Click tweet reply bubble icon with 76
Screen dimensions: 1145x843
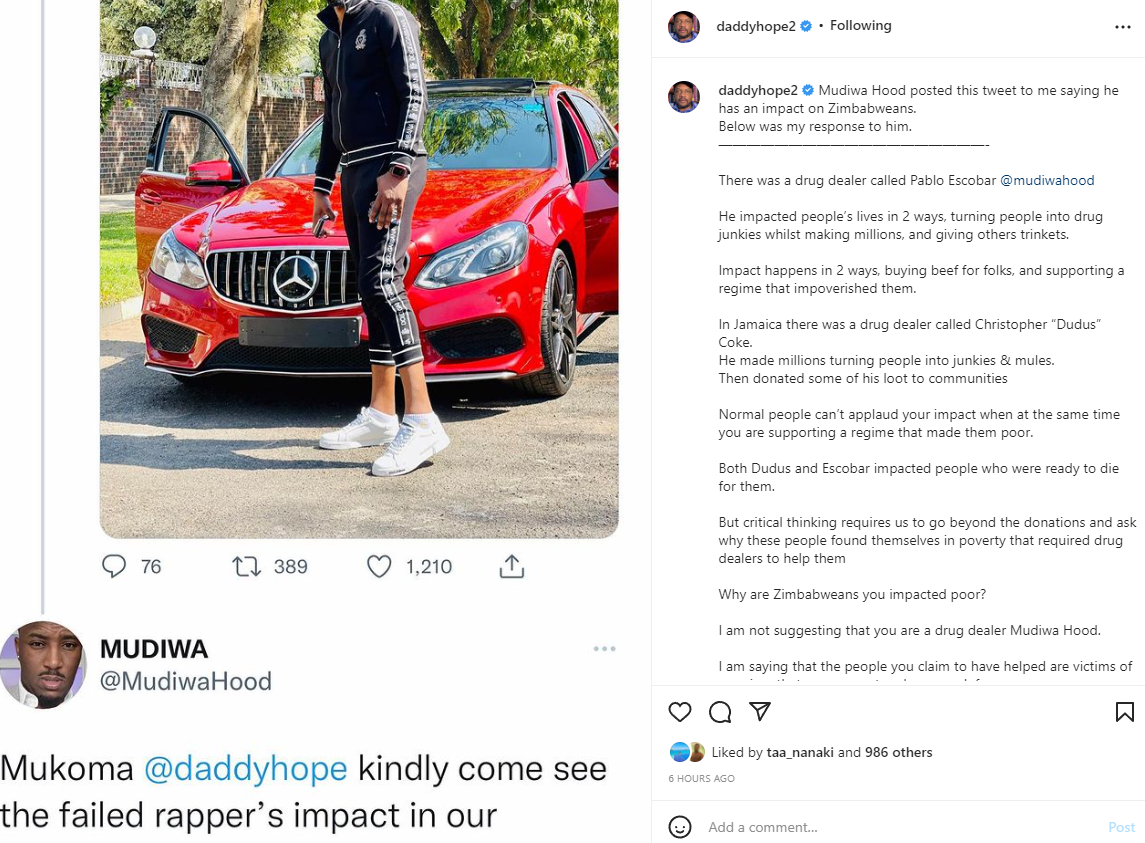pyautogui.click(x=114, y=566)
